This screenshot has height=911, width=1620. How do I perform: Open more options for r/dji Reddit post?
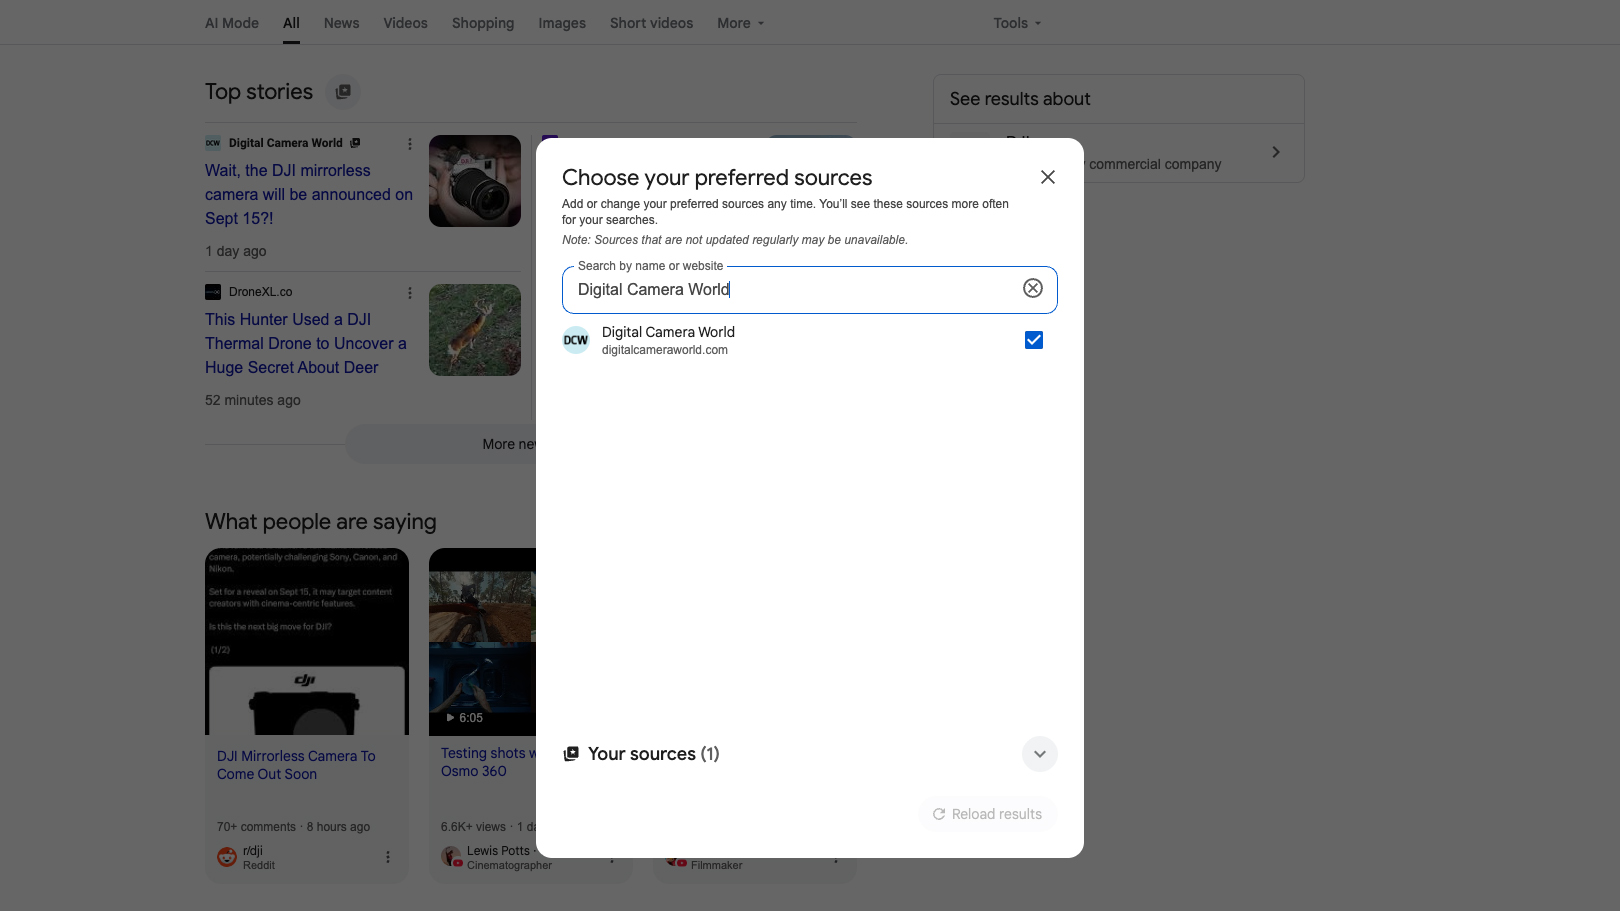[x=388, y=857]
